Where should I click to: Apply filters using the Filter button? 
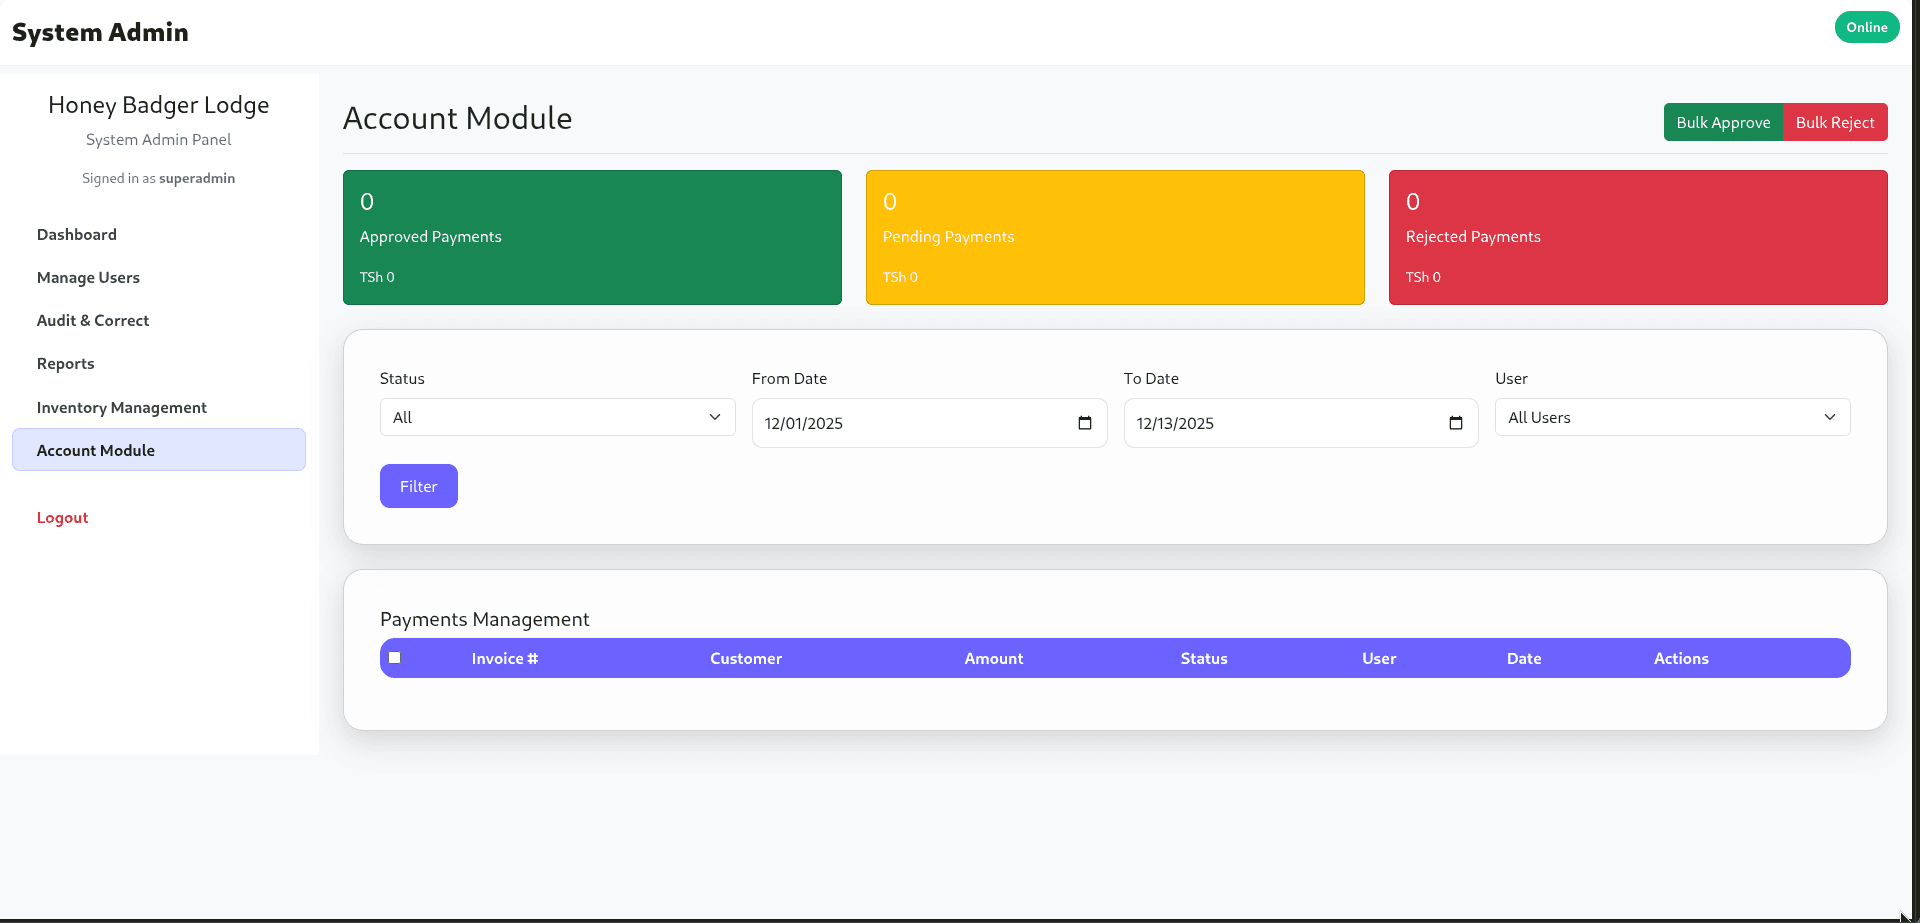(x=418, y=485)
